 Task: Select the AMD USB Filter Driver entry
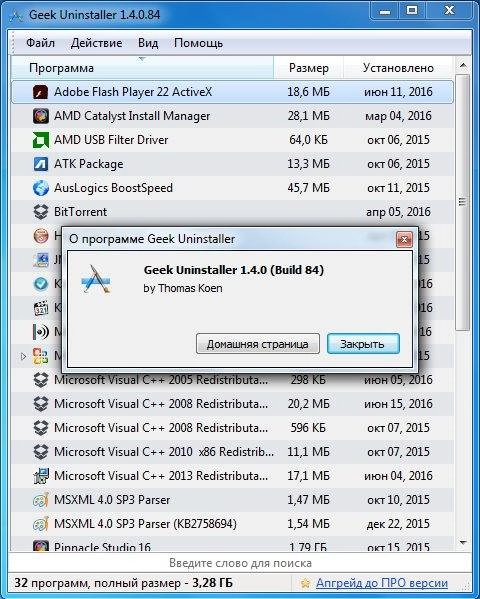tap(232, 140)
